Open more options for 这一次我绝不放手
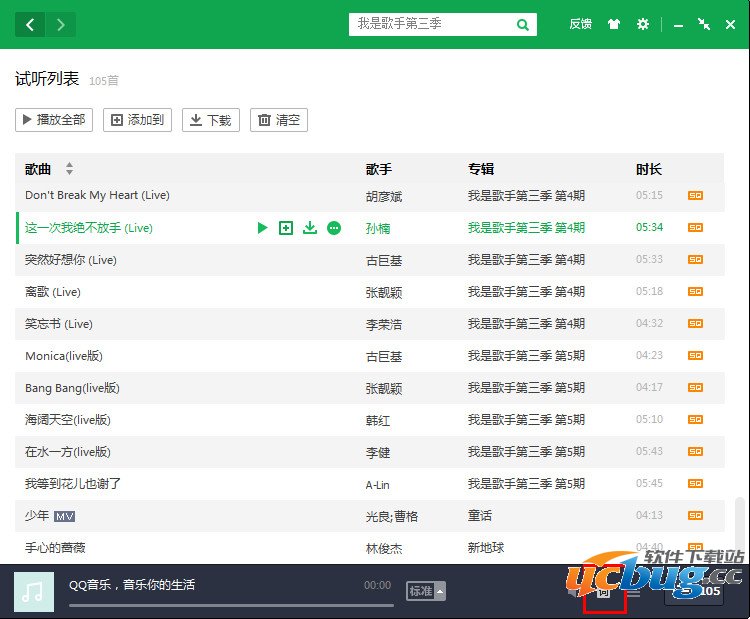Image resolution: width=750 pixels, height=619 pixels. (x=334, y=228)
